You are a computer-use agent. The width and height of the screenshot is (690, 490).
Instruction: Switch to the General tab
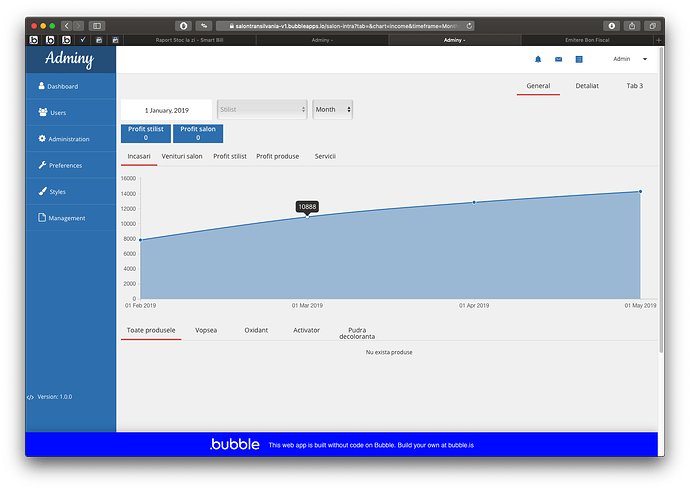click(x=538, y=86)
